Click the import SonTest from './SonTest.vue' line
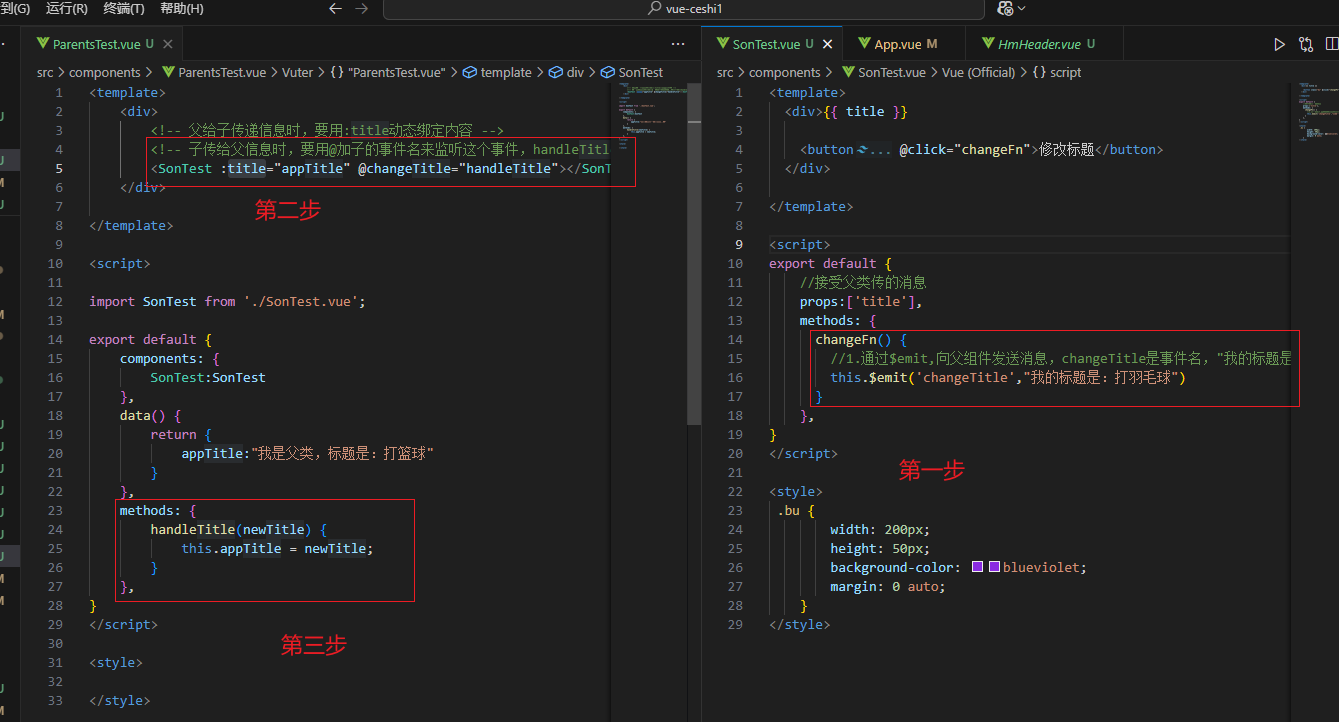 (x=227, y=301)
